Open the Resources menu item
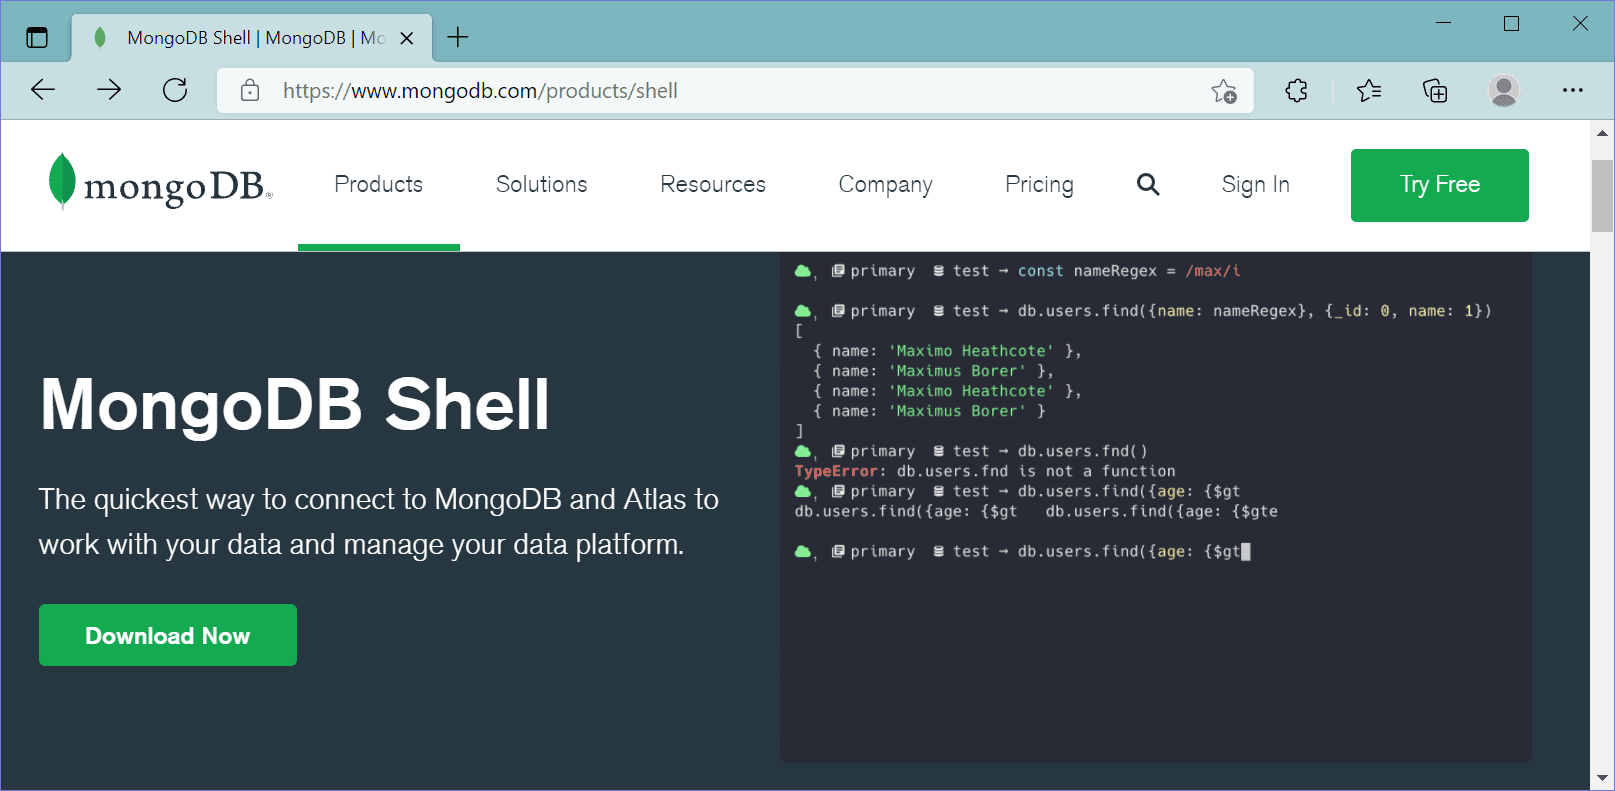This screenshot has height=791, width=1615. 712,184
